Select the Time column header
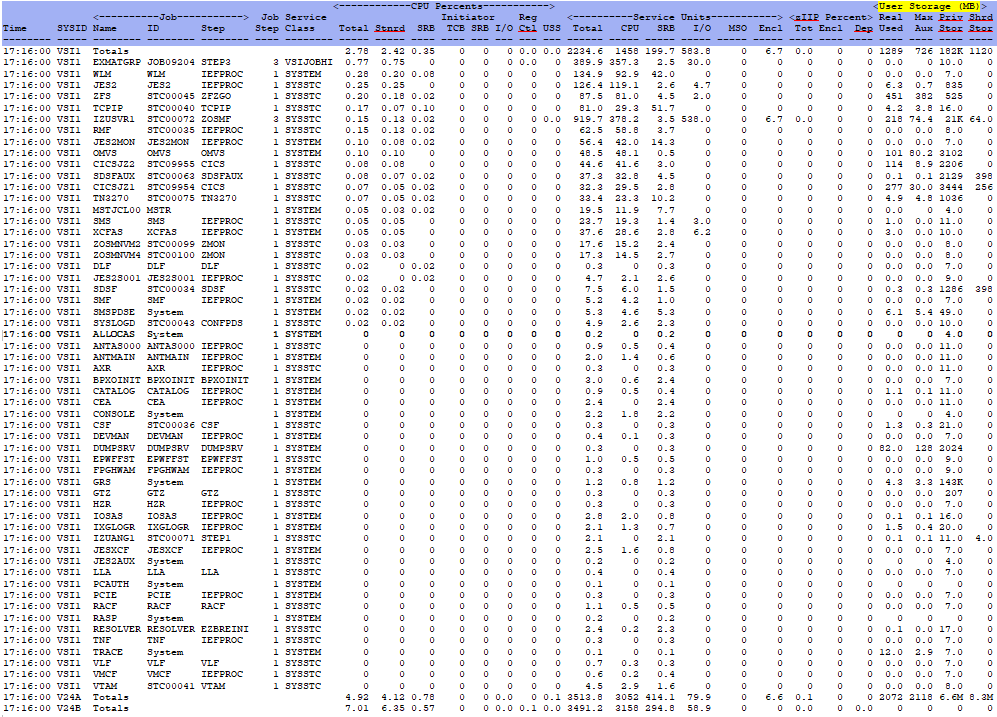The height and width of the screenshot is (717, 997). (x=14, y=29)
